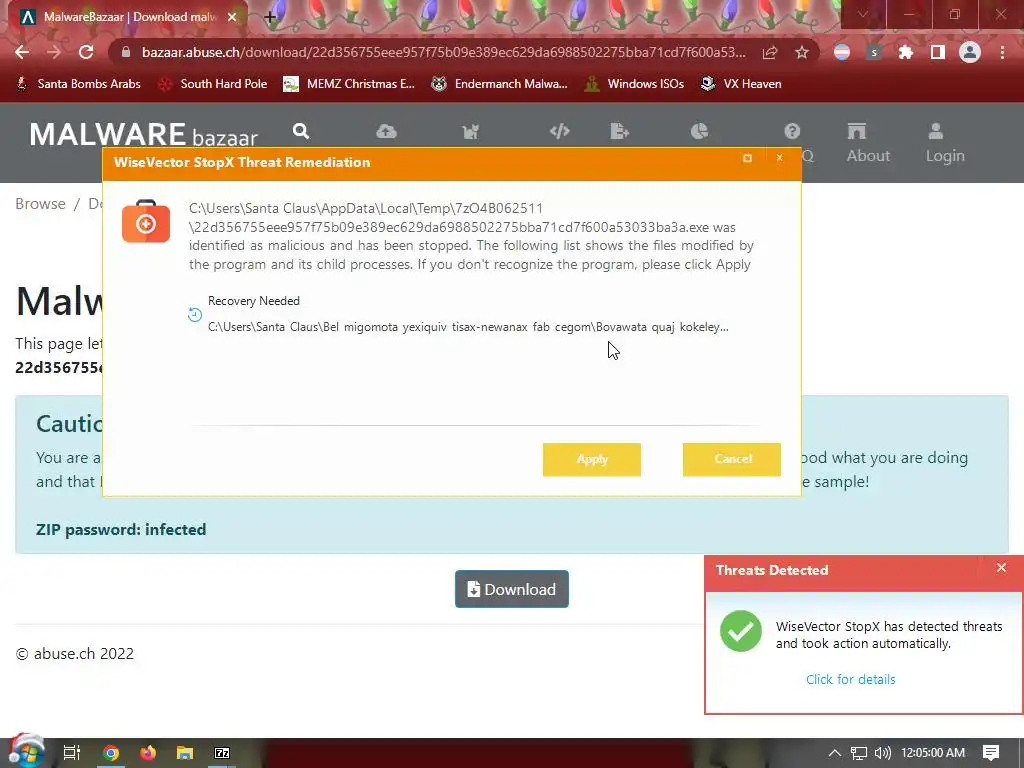Click the Apply button in WiseVector dialog

click(592, 459)
